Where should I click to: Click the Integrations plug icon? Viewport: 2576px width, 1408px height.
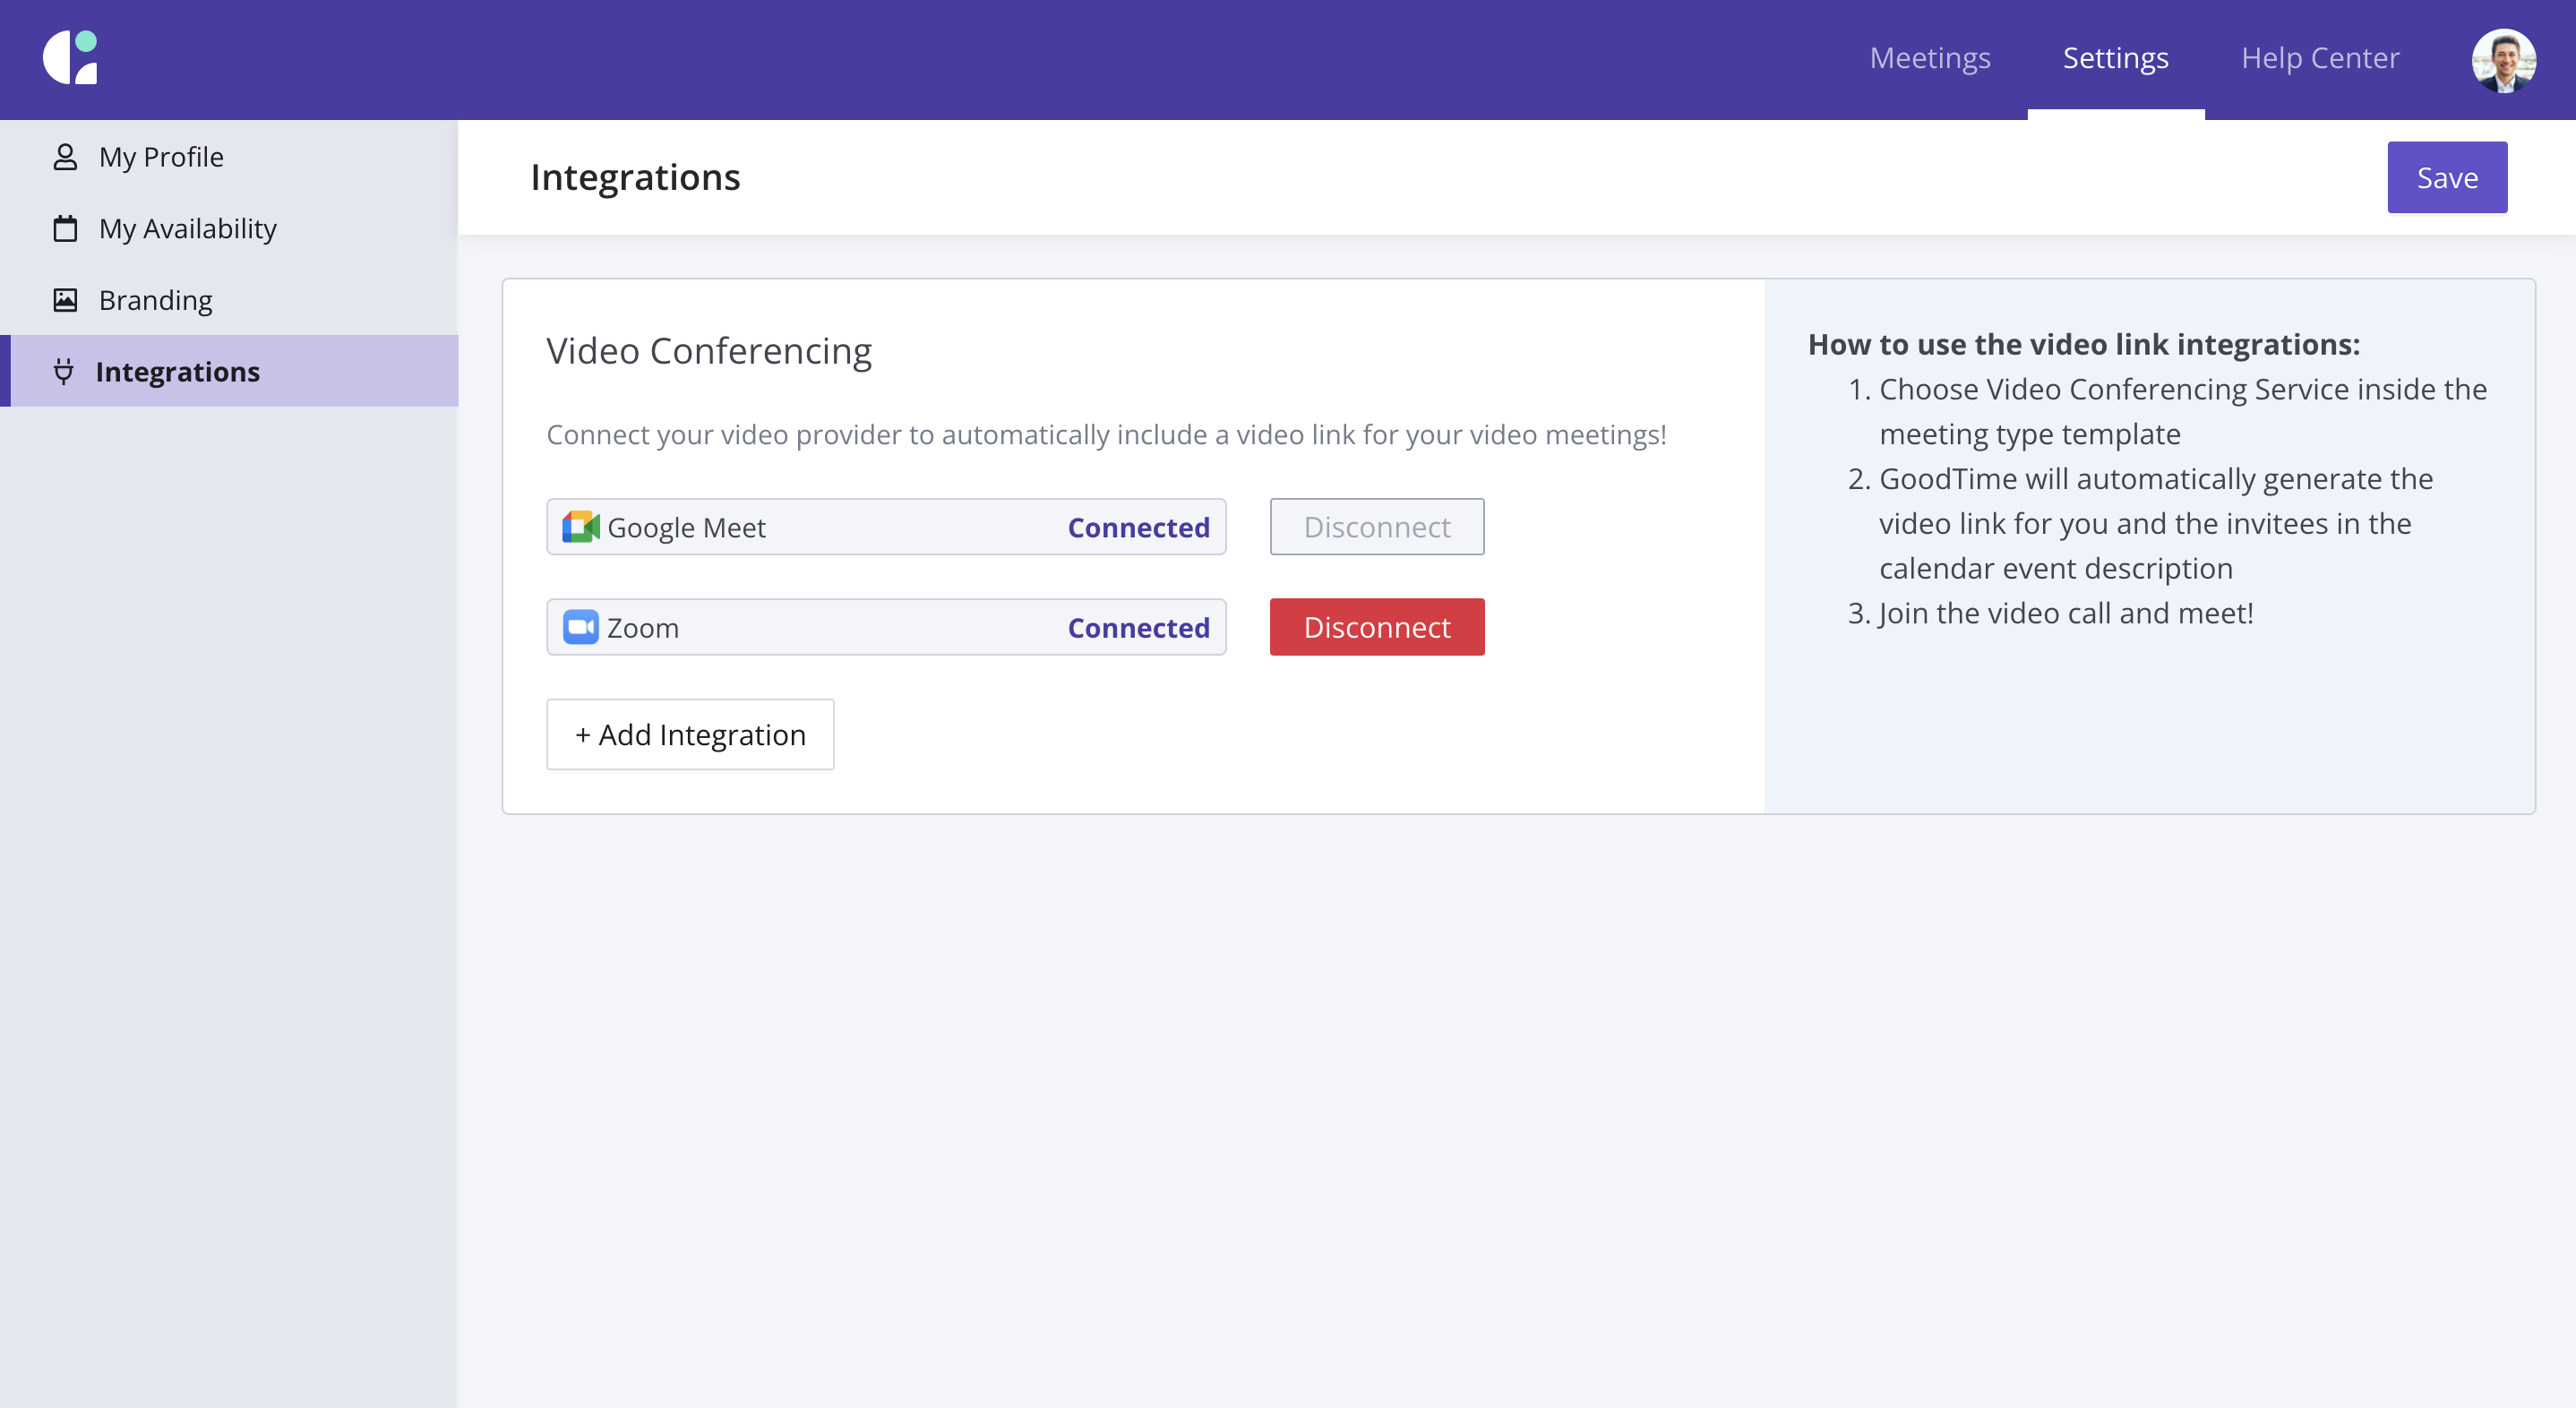(64, 372)
